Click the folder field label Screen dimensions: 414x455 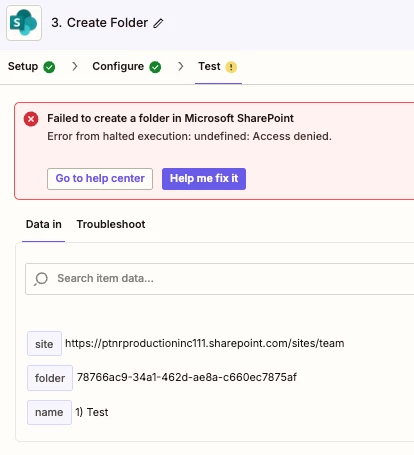click(50, 378)
